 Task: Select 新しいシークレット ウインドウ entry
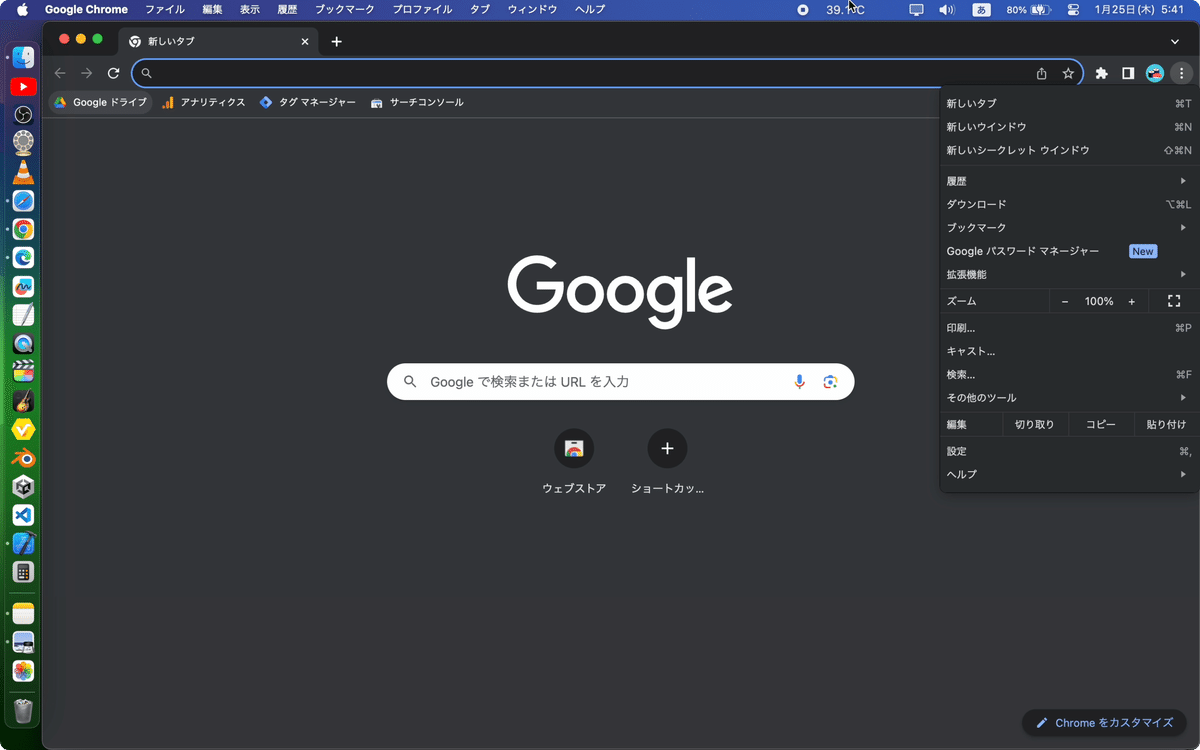(x=1069, y=150)
